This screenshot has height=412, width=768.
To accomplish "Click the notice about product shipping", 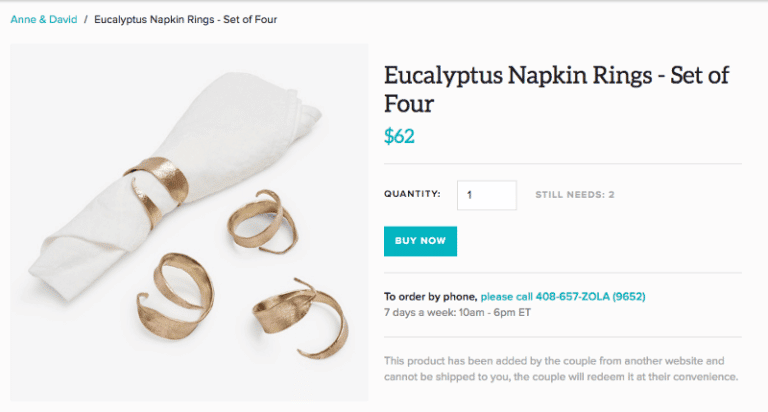I will click(x=560, y=368).
